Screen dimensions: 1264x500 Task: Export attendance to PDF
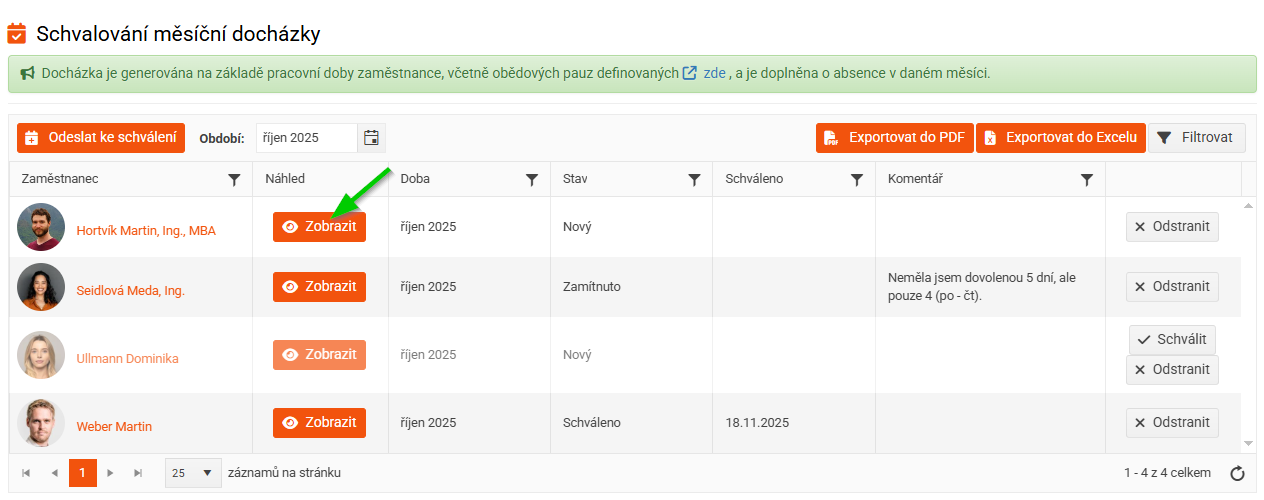(894, 138)
